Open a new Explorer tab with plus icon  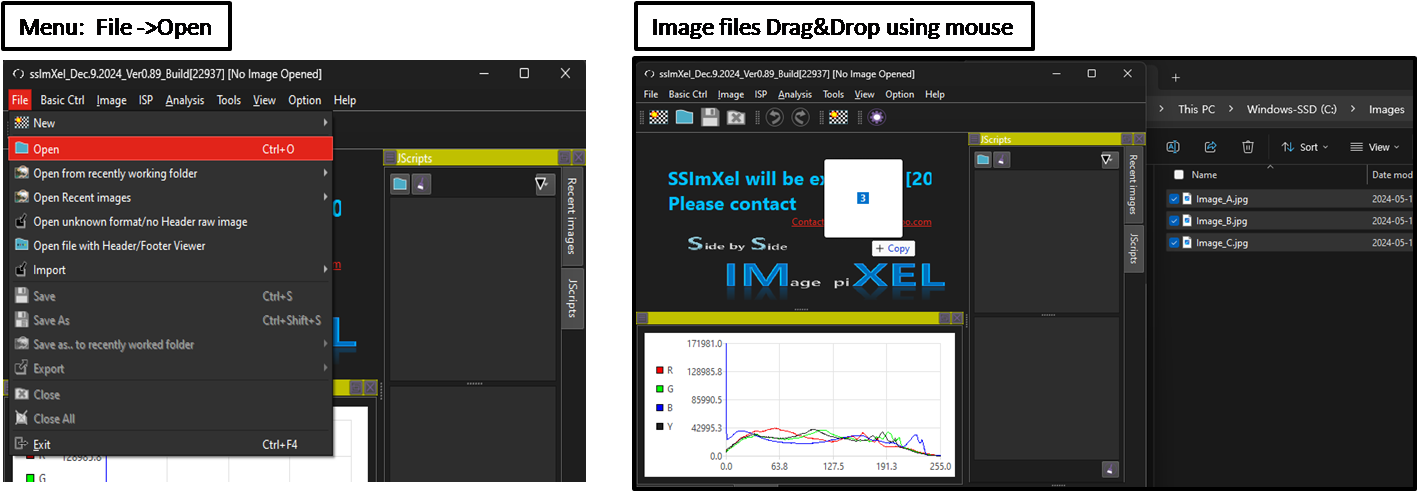[x=1176, y=78]
